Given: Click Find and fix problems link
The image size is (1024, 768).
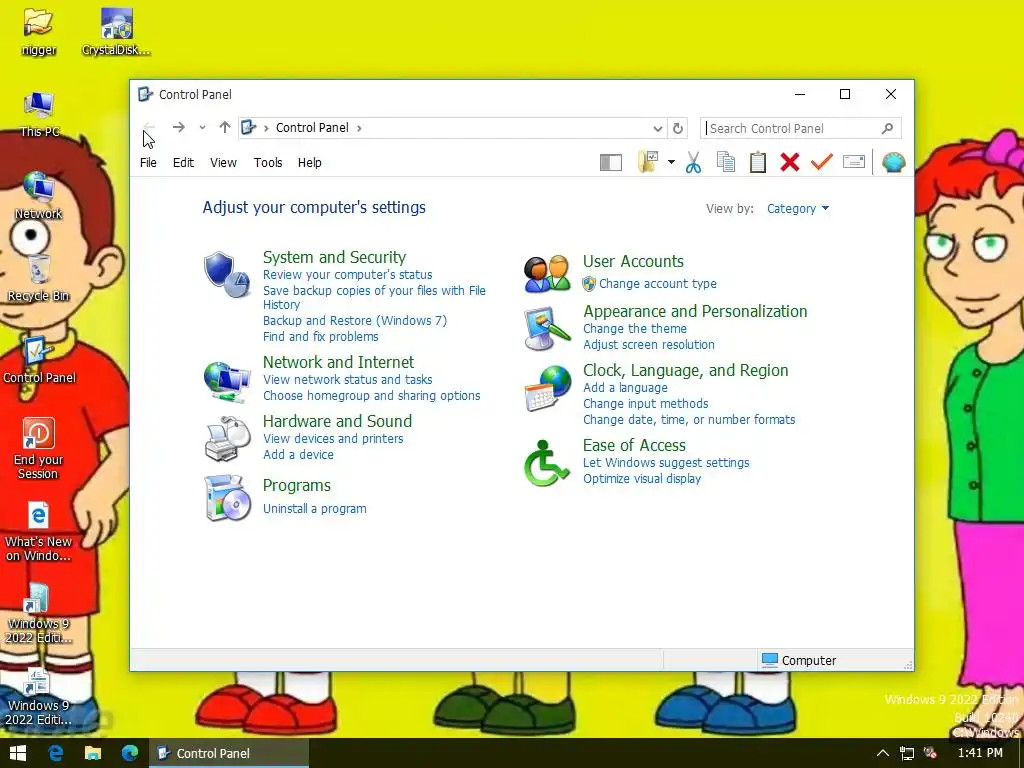Looking at the screenshot, I should tap(321, 336).
